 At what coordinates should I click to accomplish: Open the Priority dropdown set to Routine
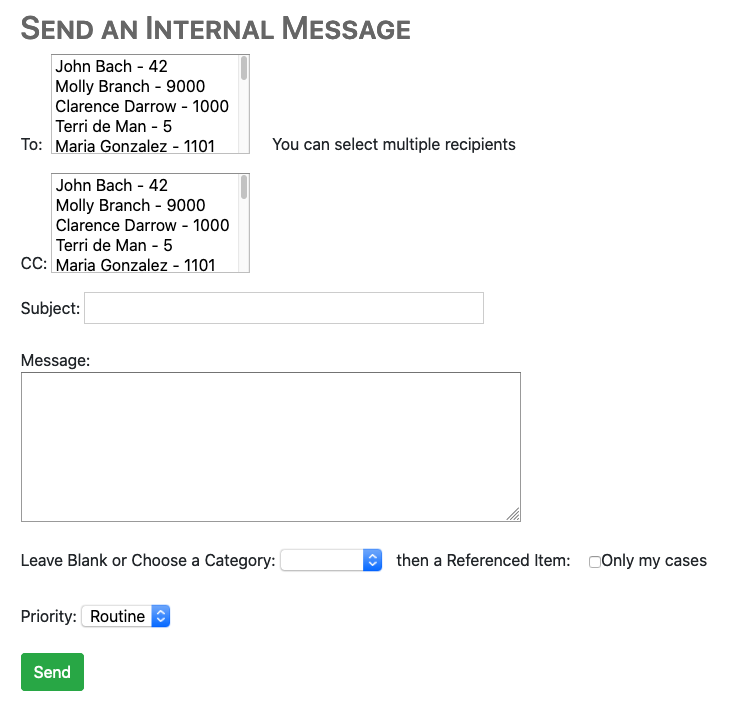[x=126, y=617]
